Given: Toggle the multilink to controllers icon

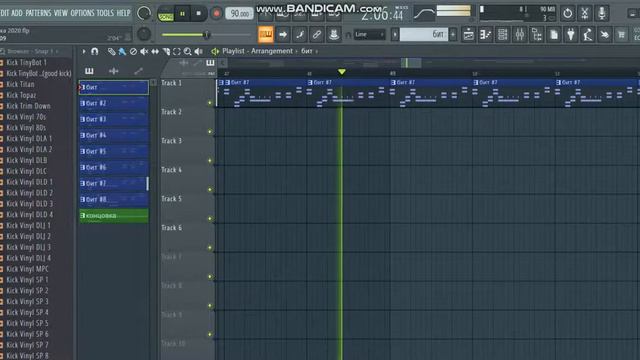Looking at the screenshot, I should click(317, 35).
